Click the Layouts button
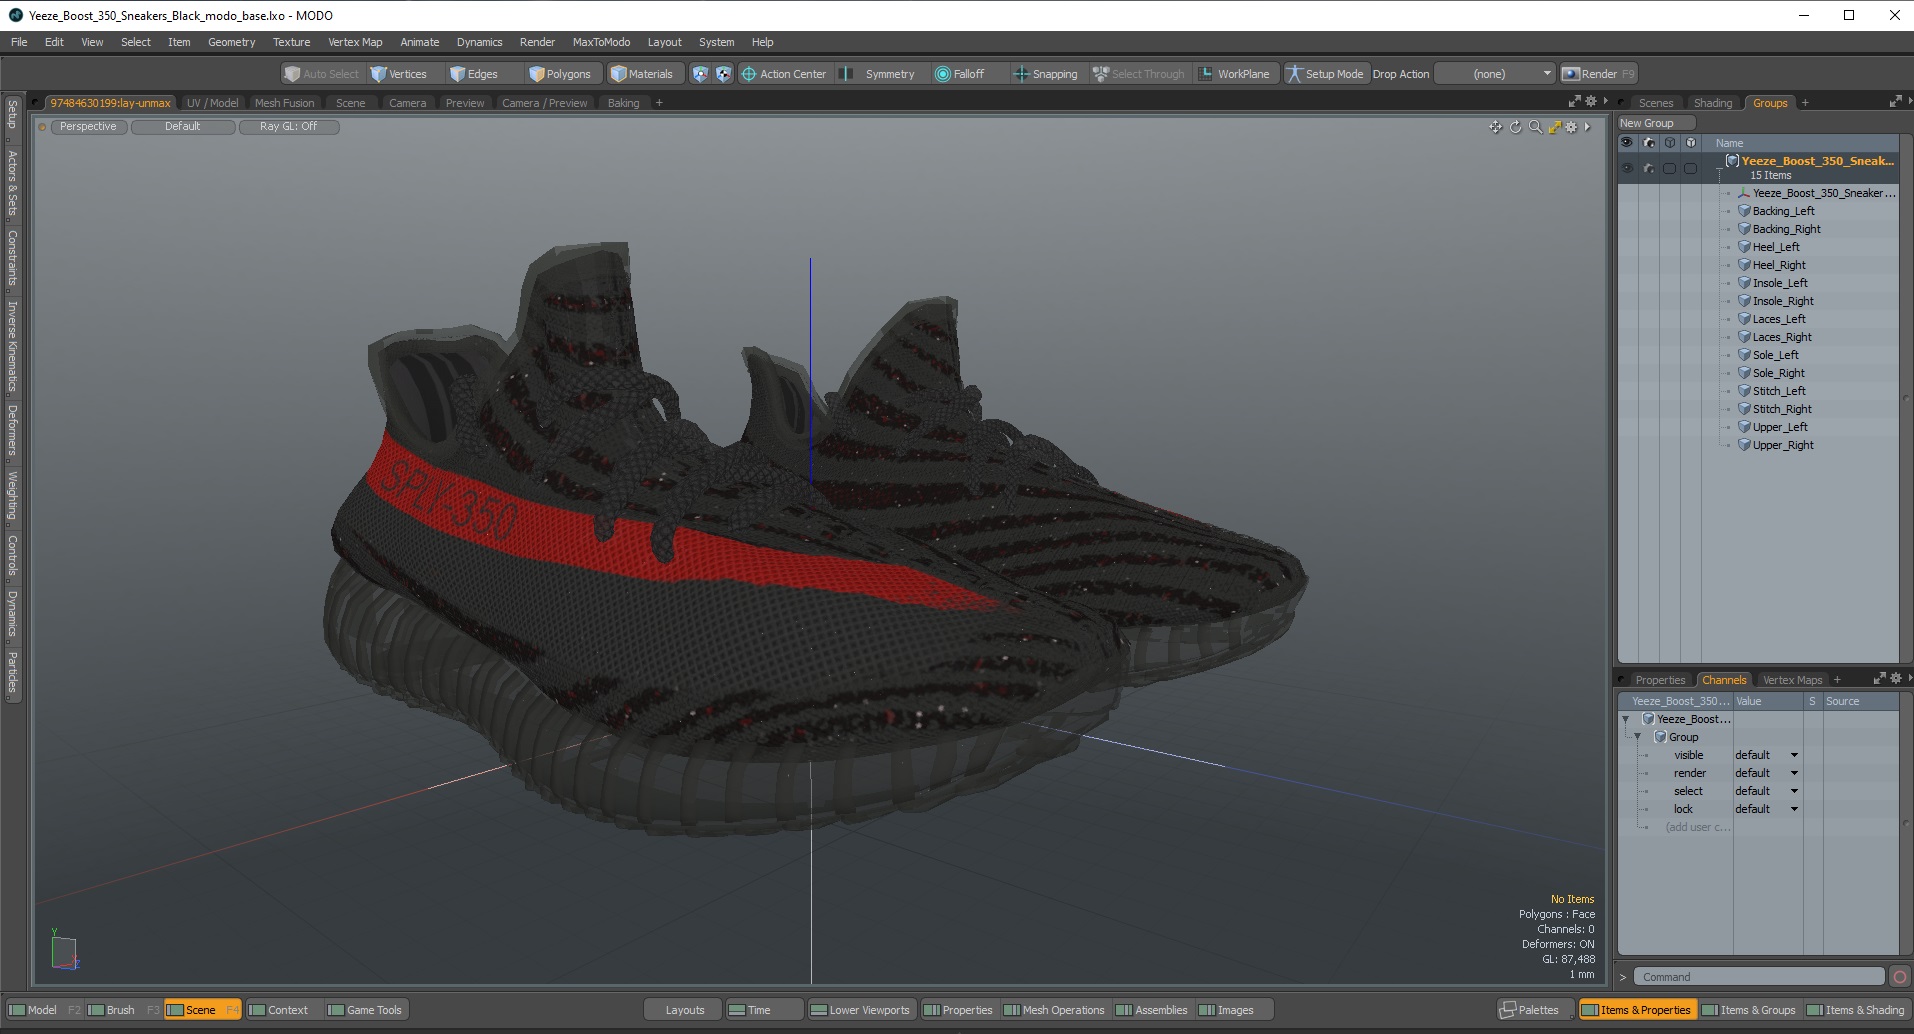Screen dimensions: 1914x1034 (685, 1010)
